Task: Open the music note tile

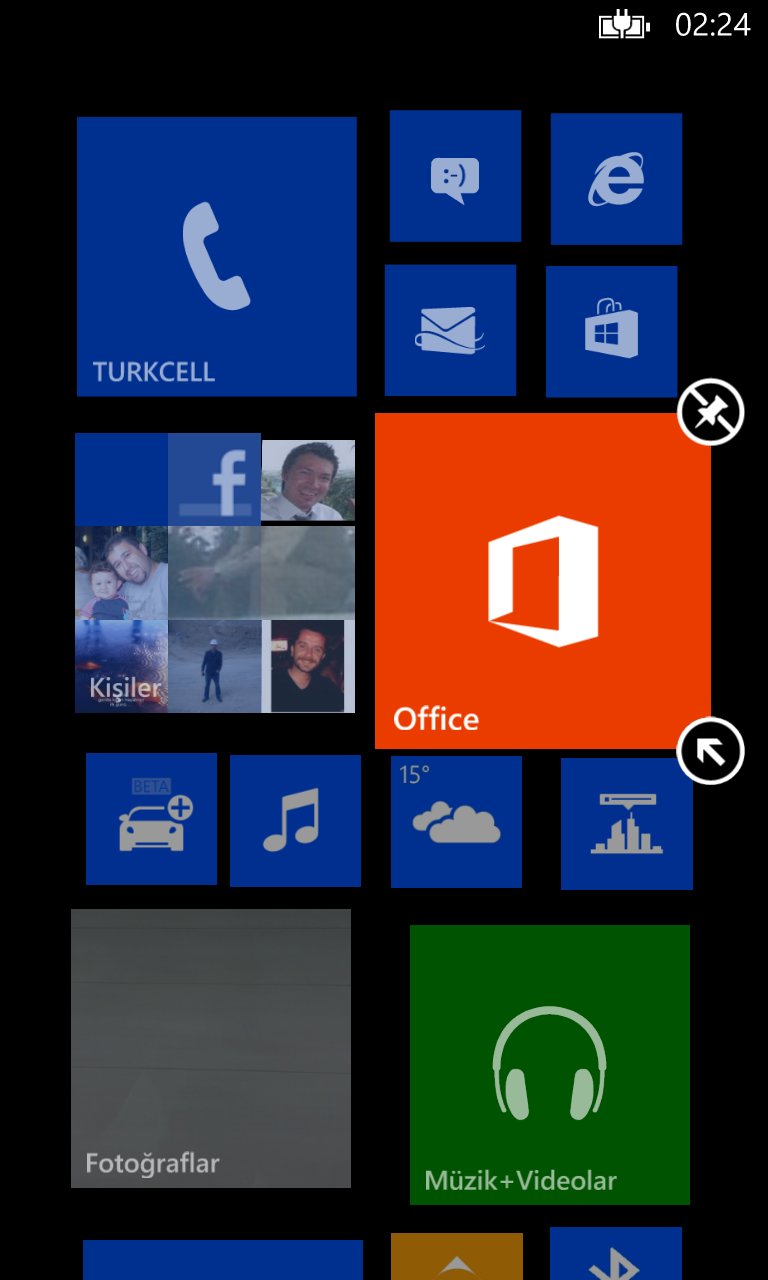Action: tap(295, 821)
